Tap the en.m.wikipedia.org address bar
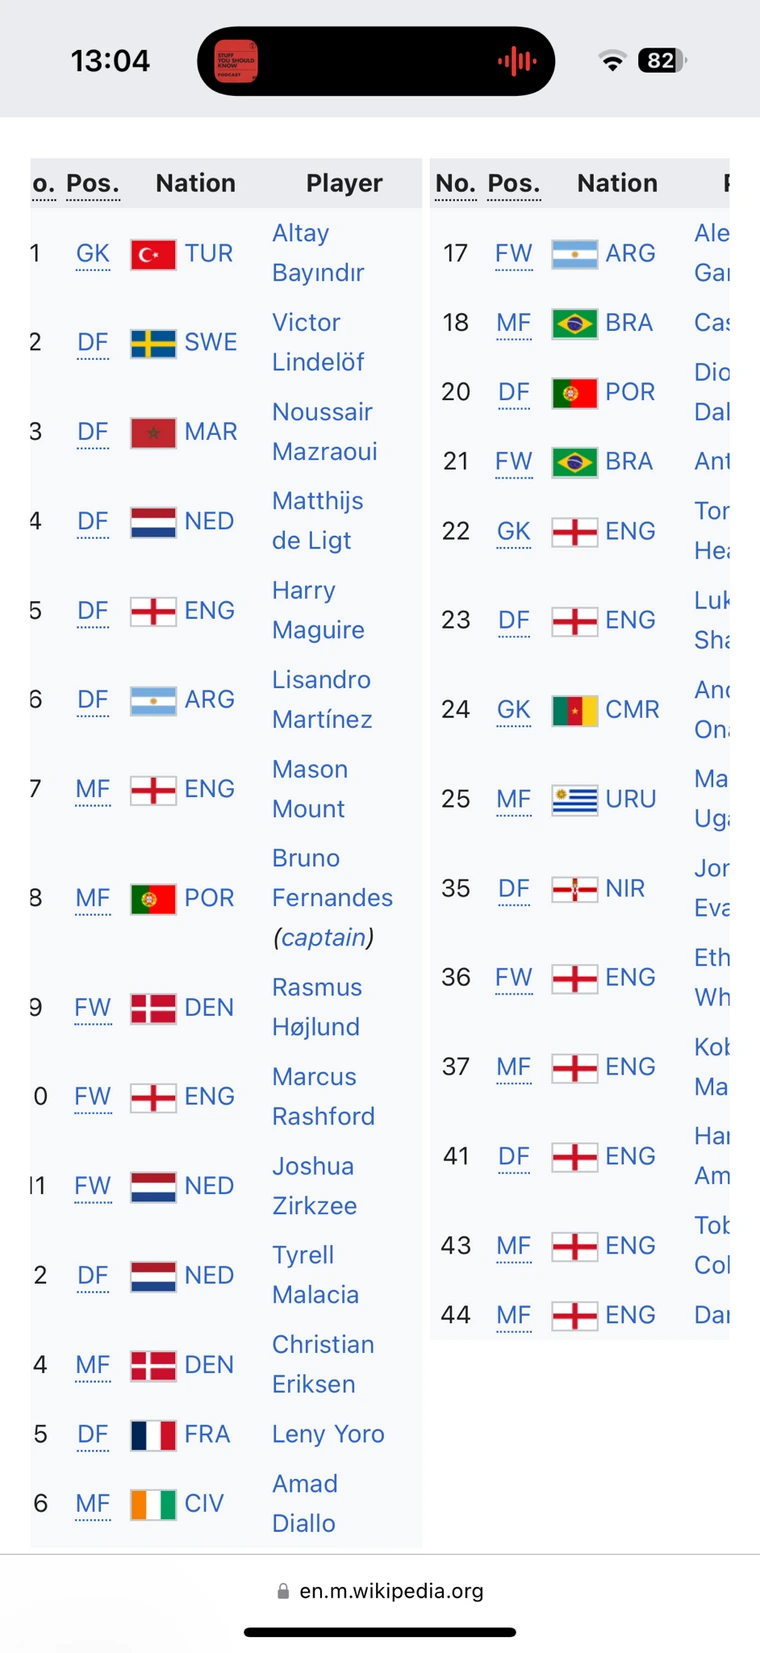Image resolution: width=760 pixels, height=1653 pixels. 380,1590
